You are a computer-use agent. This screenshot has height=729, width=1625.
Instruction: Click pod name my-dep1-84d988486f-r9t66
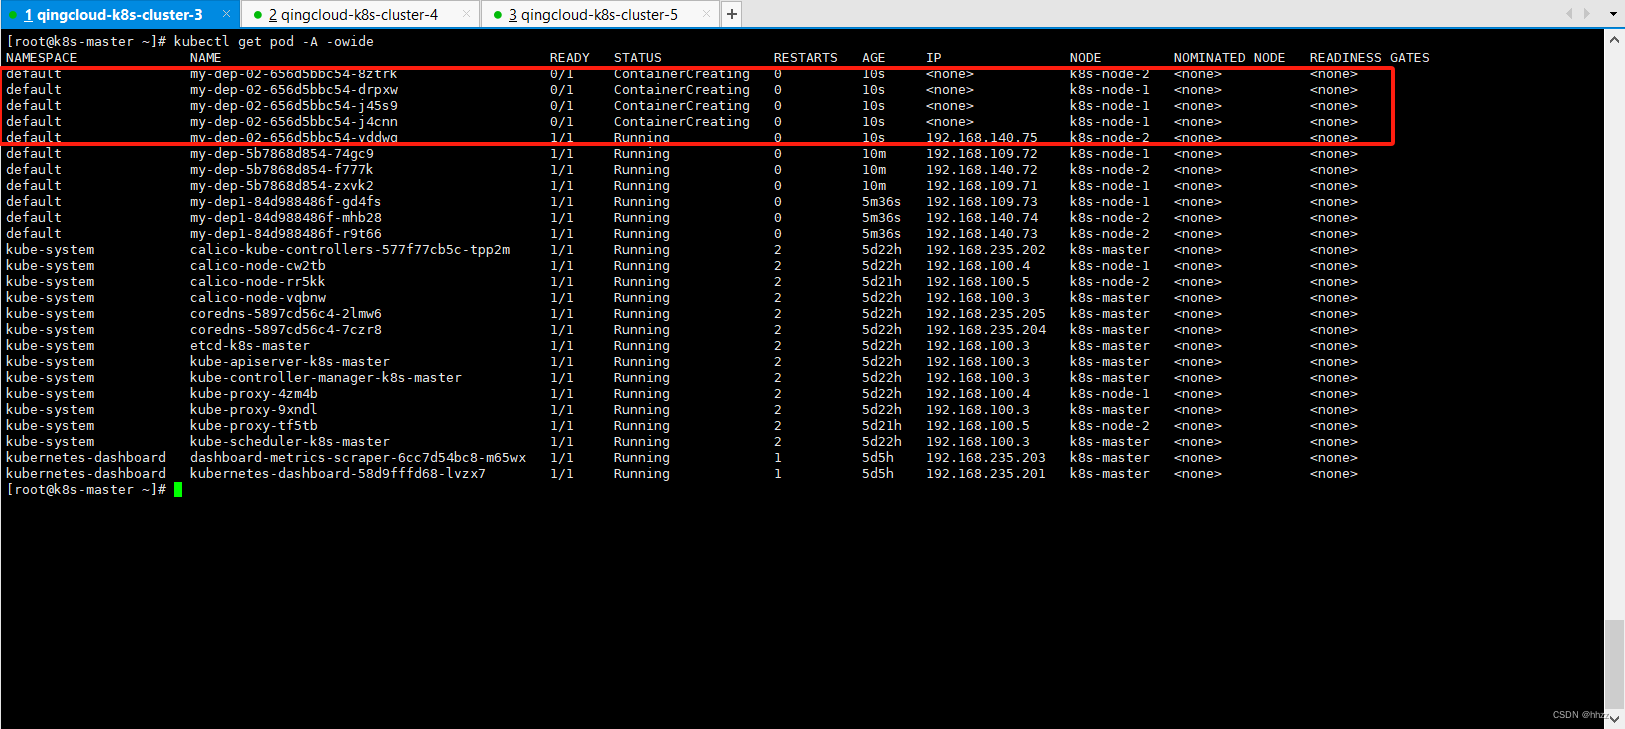point(286,234)
